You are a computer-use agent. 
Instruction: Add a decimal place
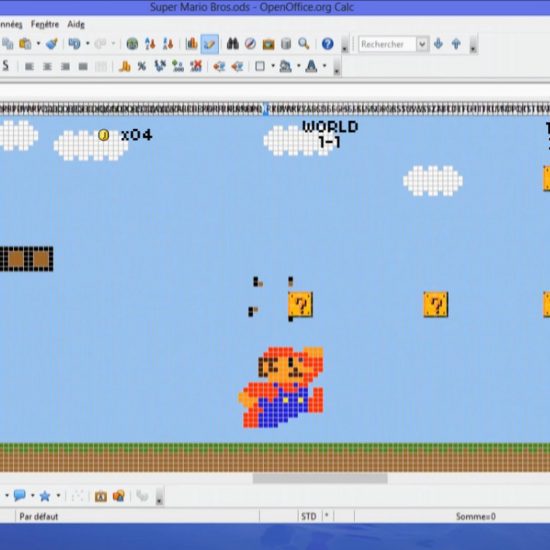point(178,66)
